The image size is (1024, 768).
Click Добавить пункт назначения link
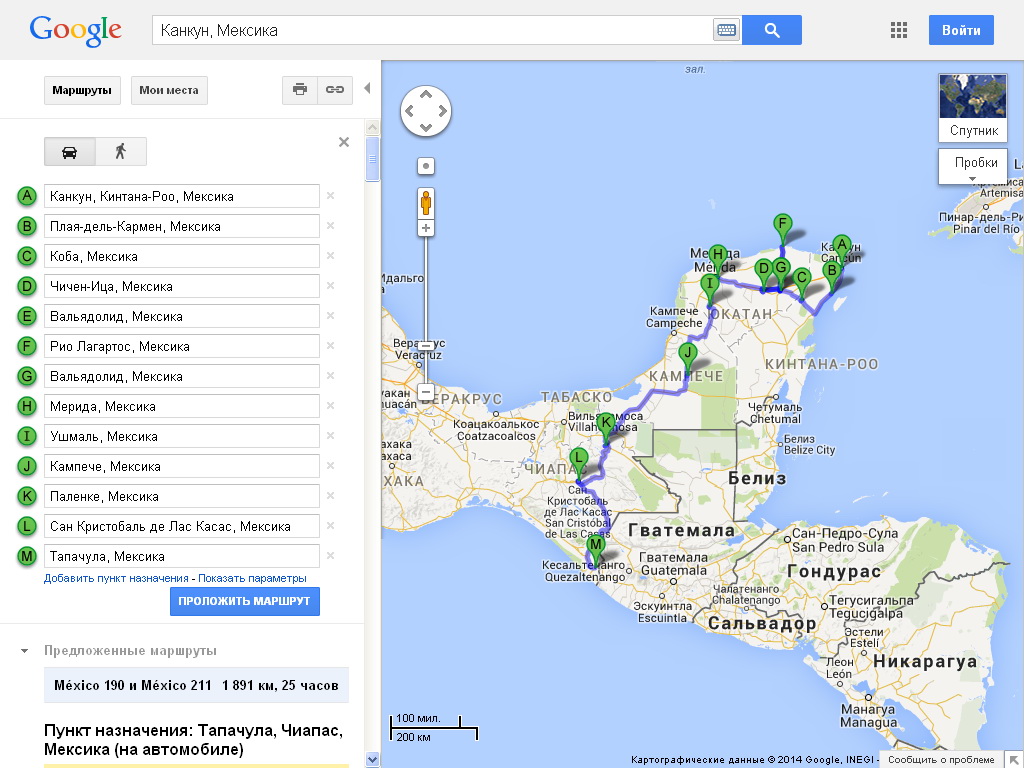[116, 578]
